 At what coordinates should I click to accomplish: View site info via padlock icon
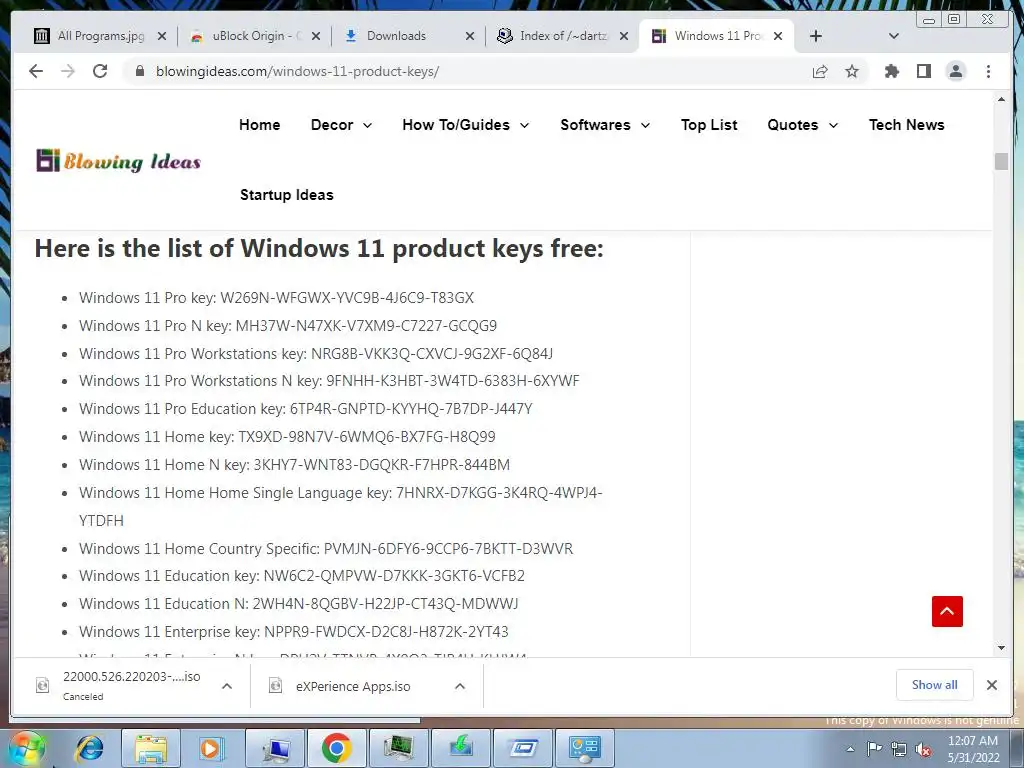click(139, 71)
